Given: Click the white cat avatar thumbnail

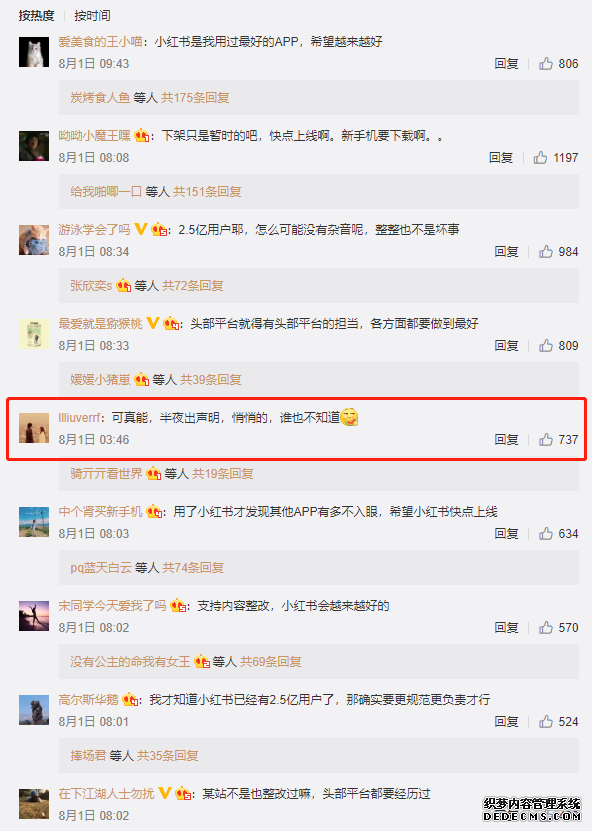Looking at the screenshot, I should 34,52.
